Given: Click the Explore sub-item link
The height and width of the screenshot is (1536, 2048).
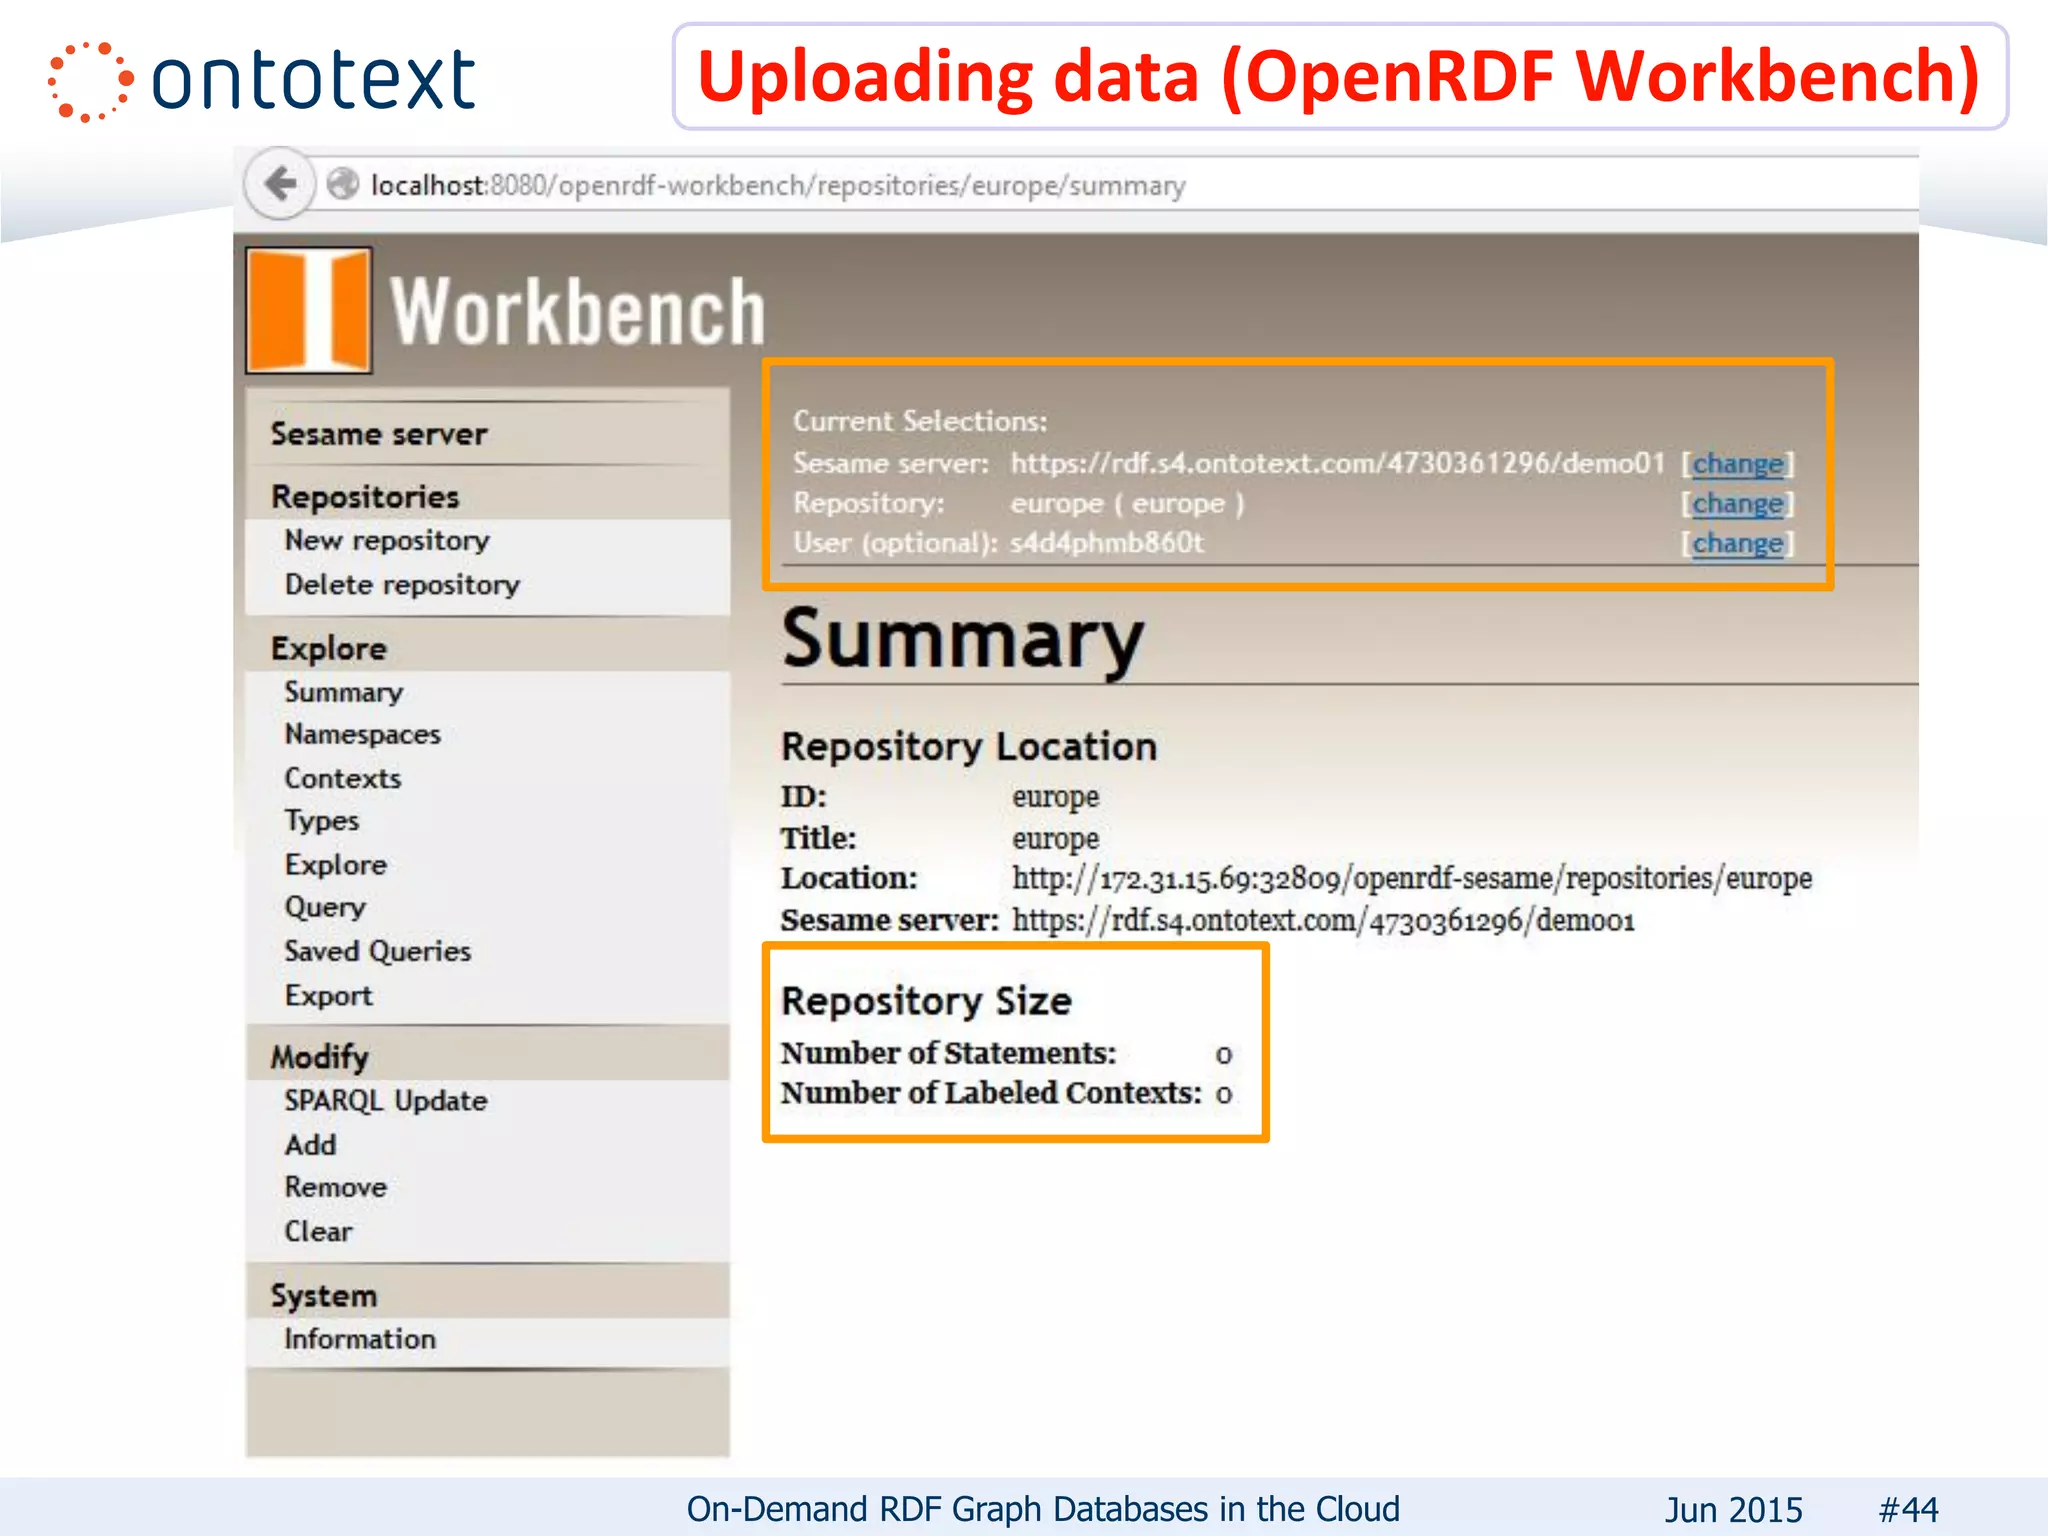Looking at the screenshot, I should [336, 864].
